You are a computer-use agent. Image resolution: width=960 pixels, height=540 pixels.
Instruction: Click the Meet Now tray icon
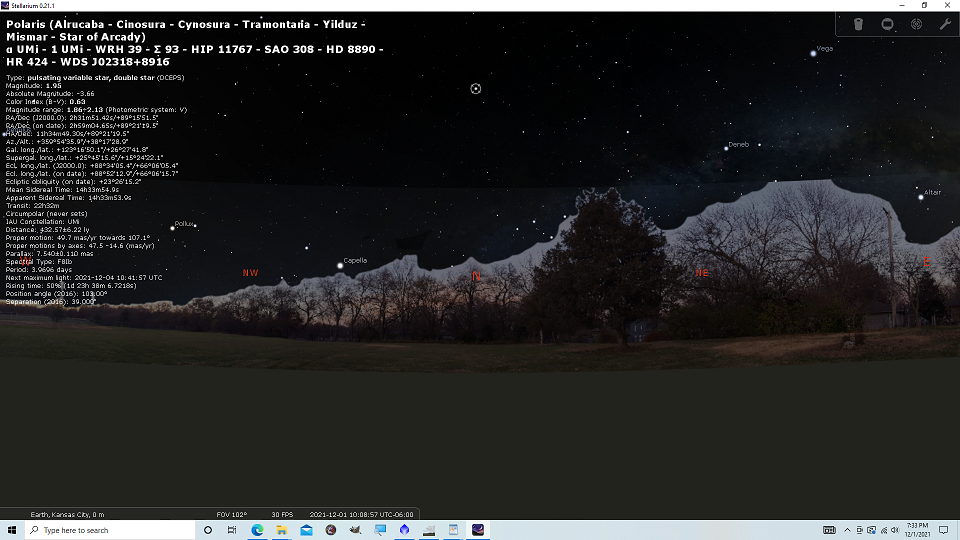[x=860, y=530]
